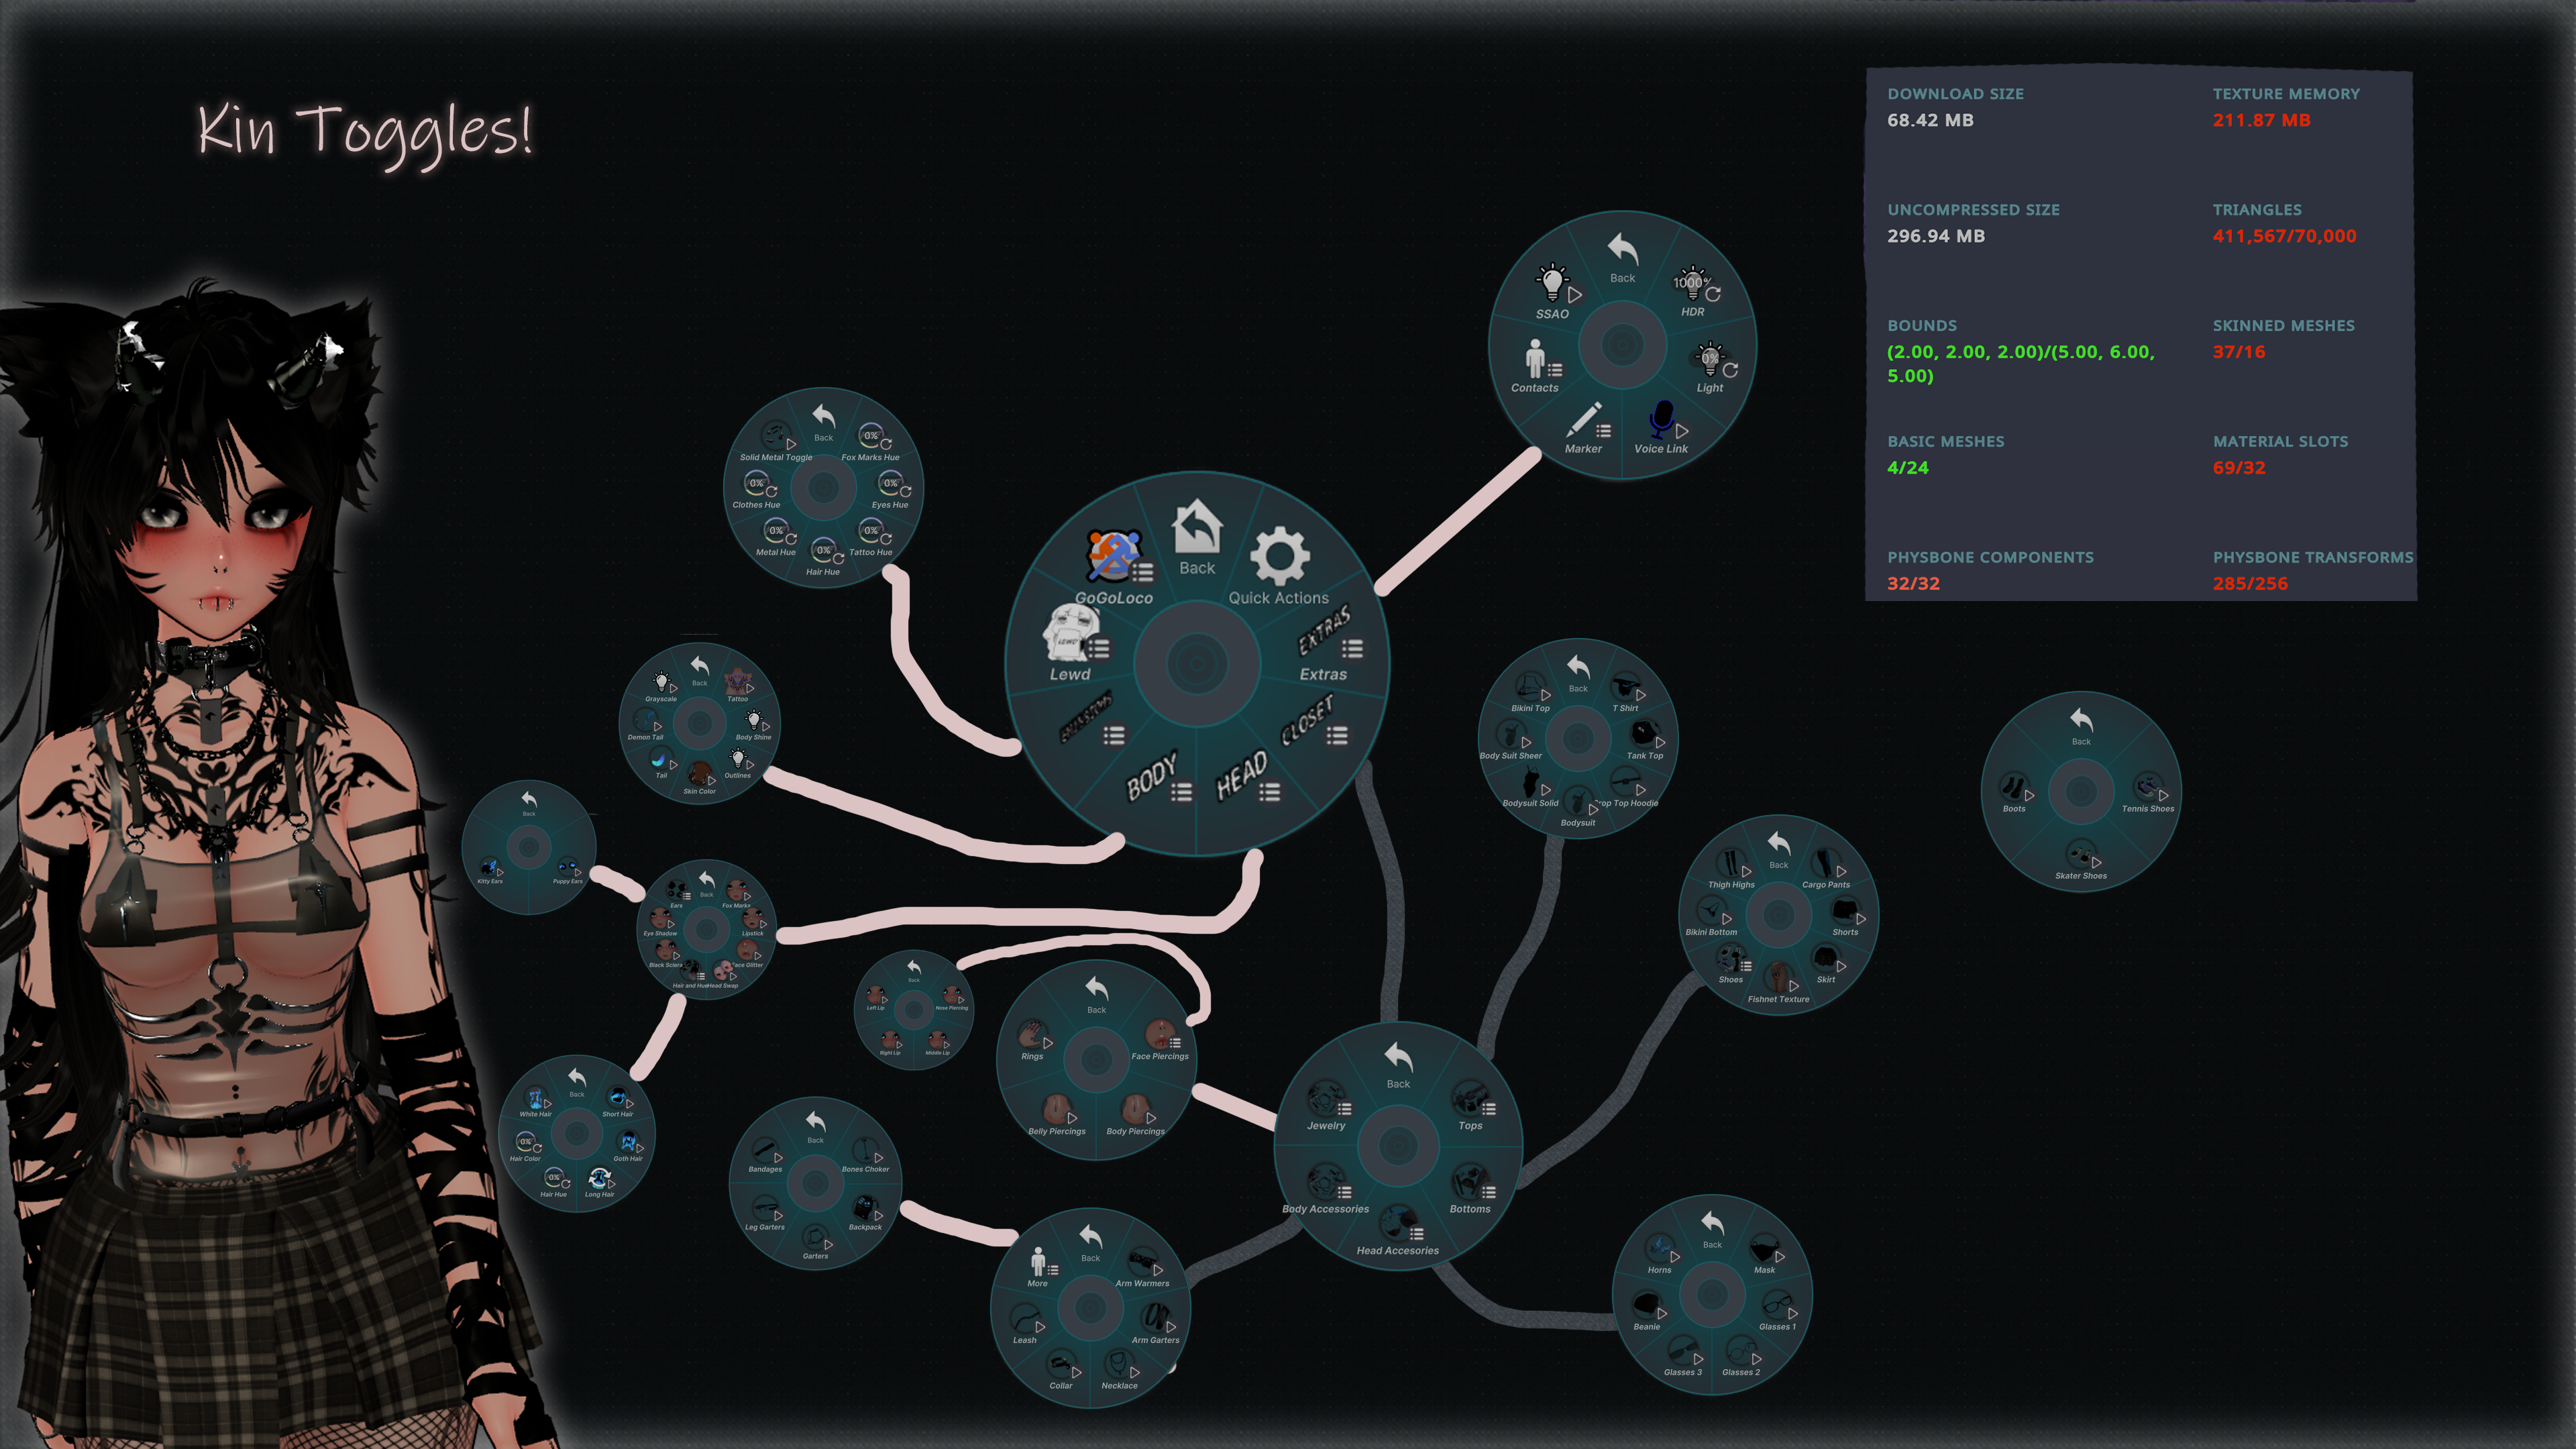2576x1449 pixels.
Task: Click Back in the main GoGoLoco wheel
Action: coord(1197,538)
